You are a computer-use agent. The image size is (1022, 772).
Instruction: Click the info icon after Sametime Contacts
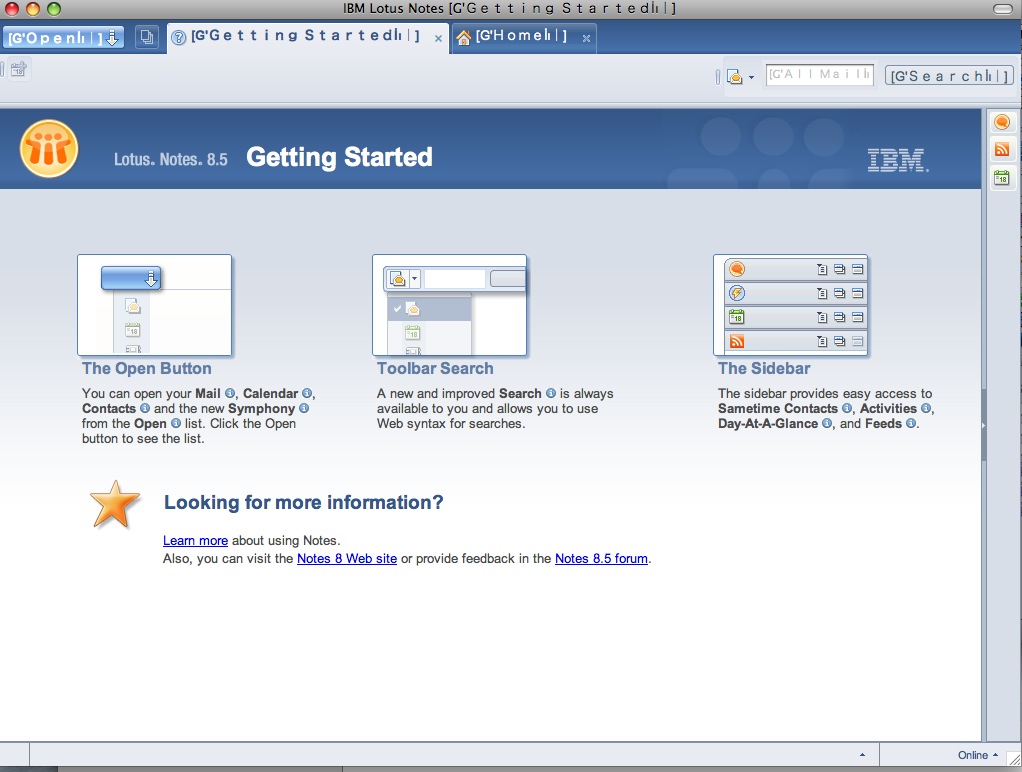coord(847,408)
